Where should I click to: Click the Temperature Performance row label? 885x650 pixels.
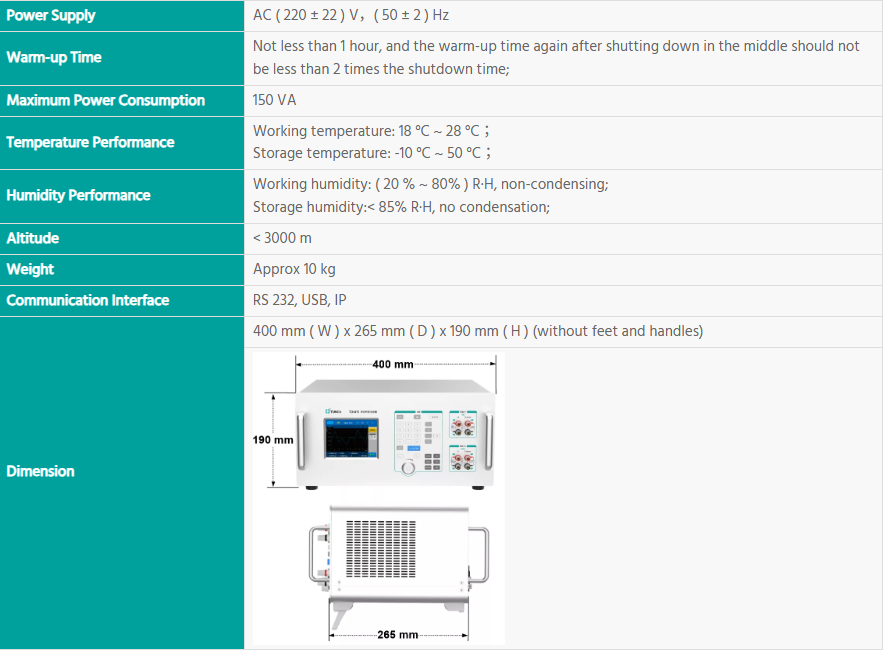click(x=90, y=142)
